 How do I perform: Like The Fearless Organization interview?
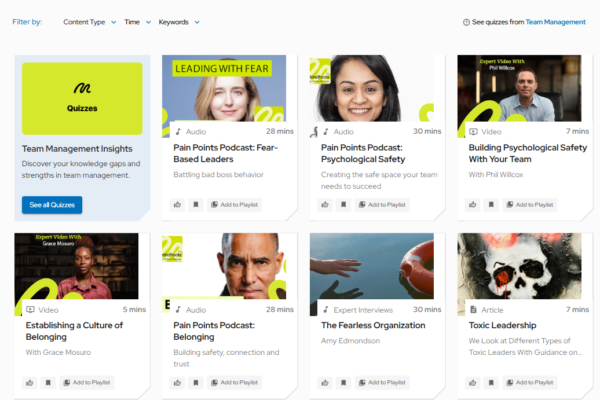click(325, 382)
